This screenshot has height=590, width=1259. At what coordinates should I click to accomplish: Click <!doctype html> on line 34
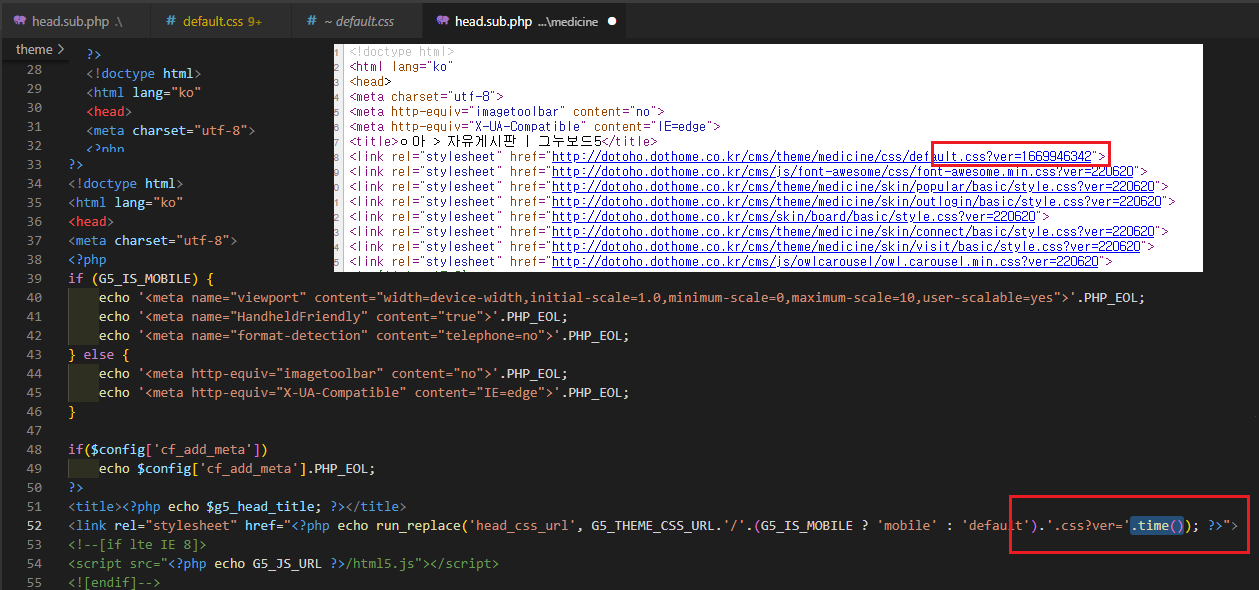click(126, 184)
